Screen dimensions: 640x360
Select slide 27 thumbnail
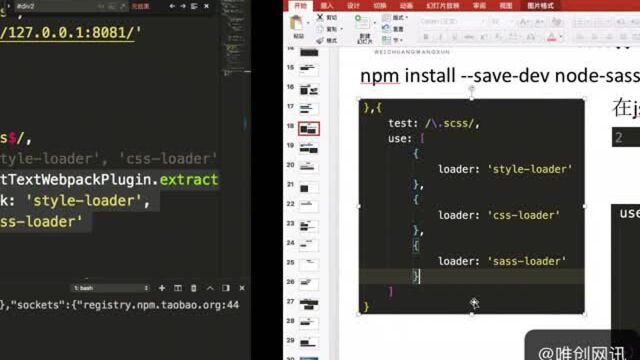pos(309,304)
